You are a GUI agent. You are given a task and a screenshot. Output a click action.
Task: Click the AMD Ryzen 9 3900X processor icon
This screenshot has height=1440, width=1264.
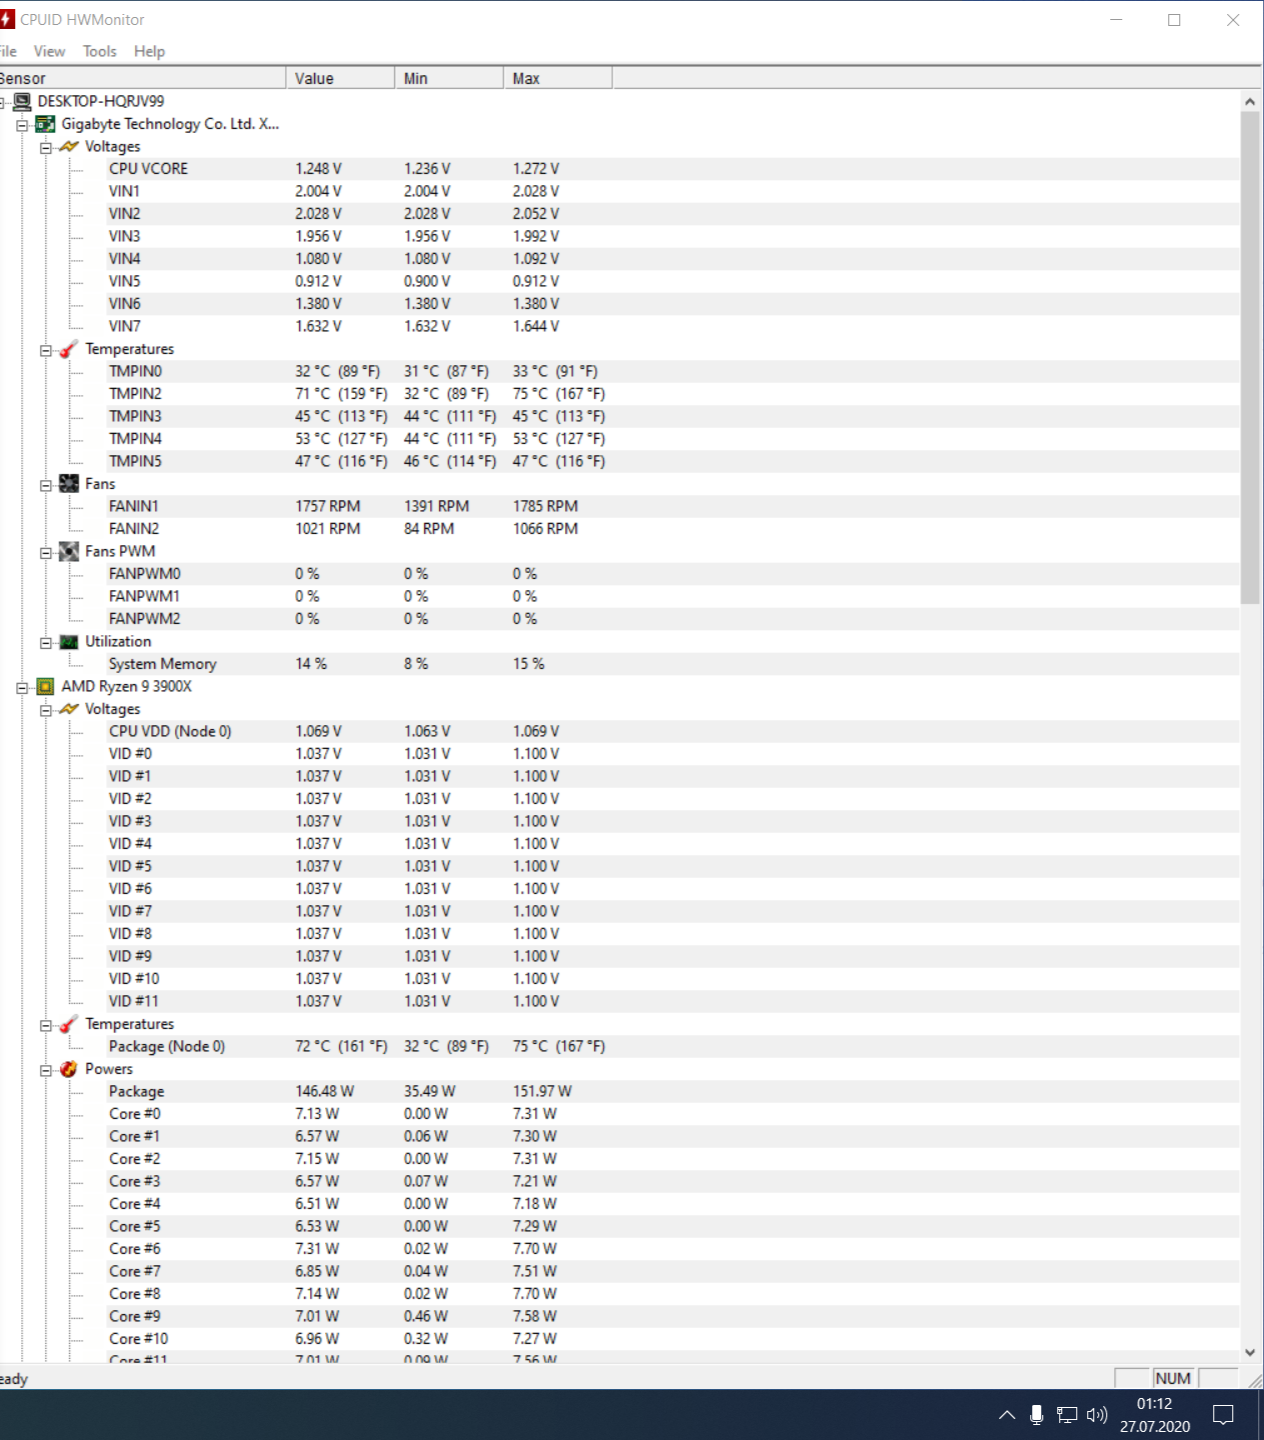tap(45, 687)
